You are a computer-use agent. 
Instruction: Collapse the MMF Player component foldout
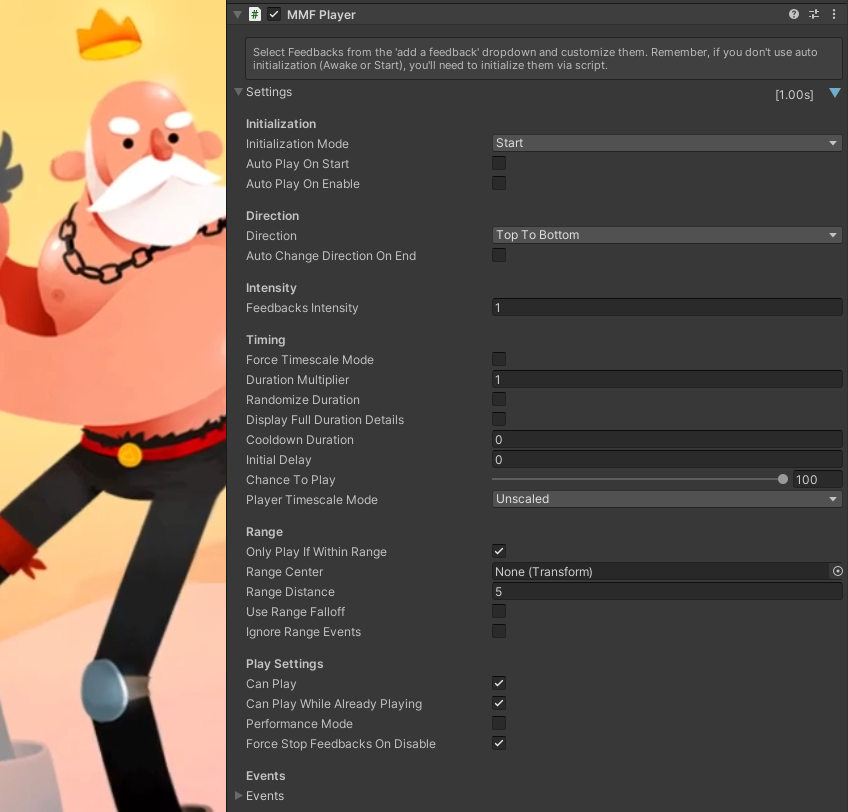[x=237, y=15]
